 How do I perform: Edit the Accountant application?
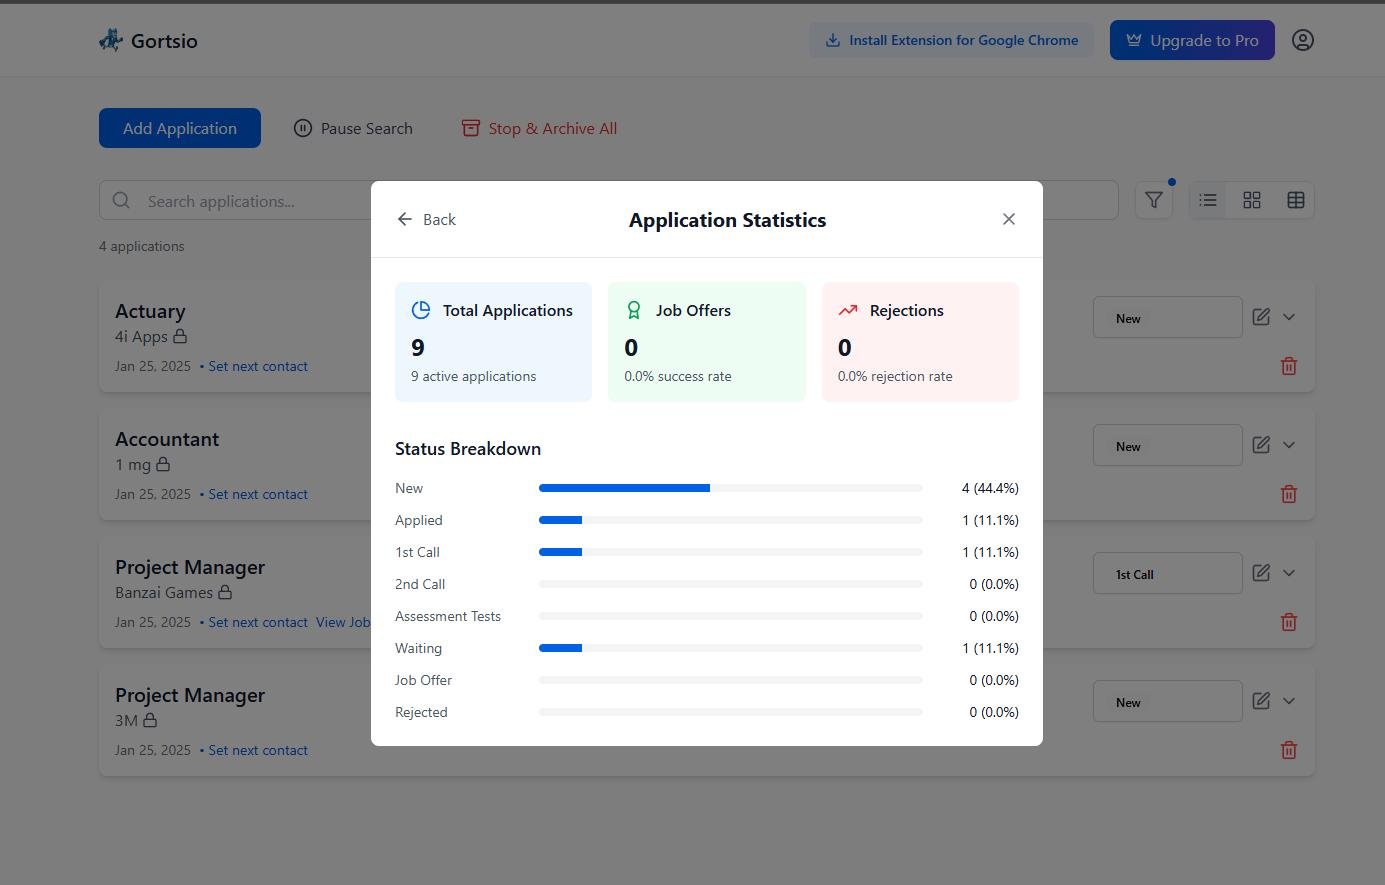(x=1260, y=445)
